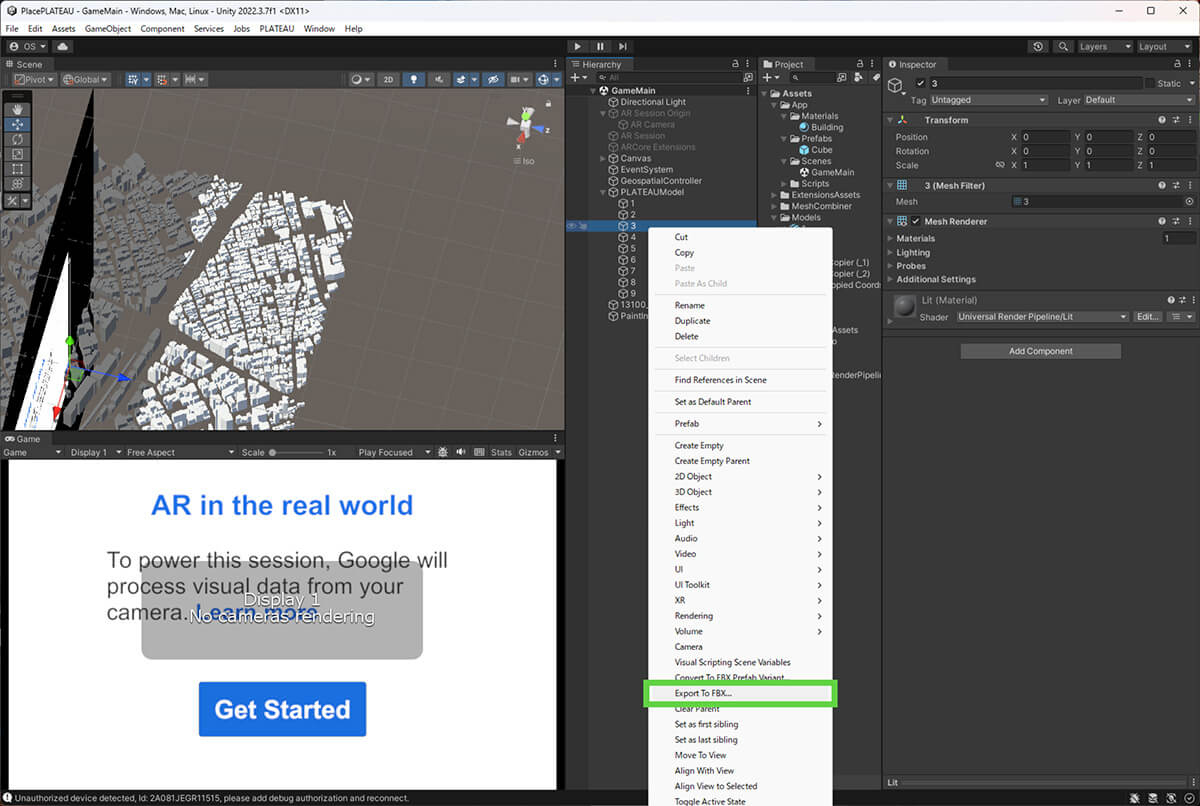Open the Pivot dropdown
This screenshot has height=806, width=1200.
coord(34,79)
